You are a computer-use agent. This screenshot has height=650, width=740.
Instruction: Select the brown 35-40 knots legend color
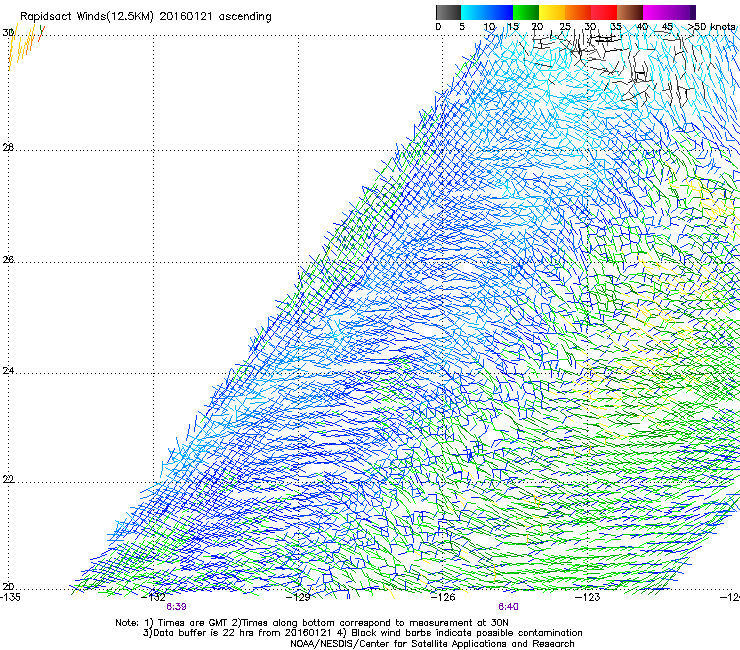click(630, 12)
